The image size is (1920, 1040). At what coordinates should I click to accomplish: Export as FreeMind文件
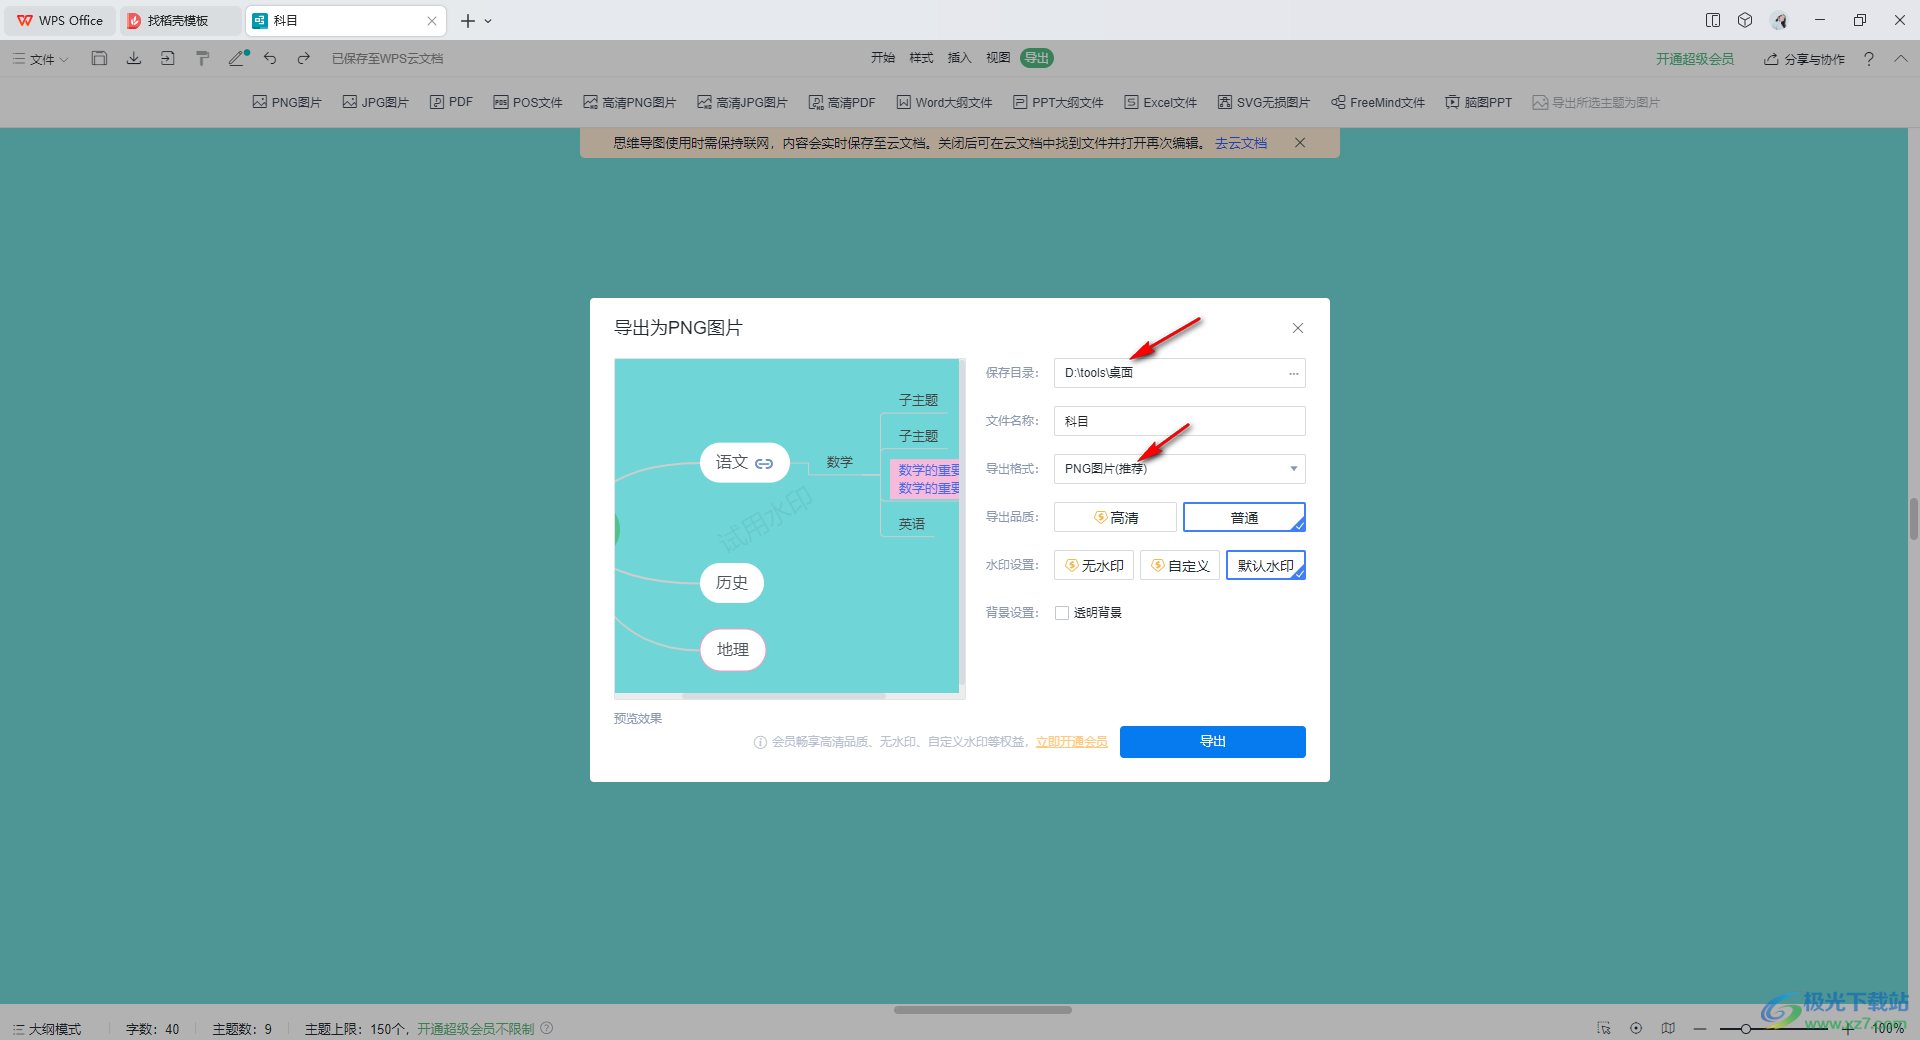1378,102
